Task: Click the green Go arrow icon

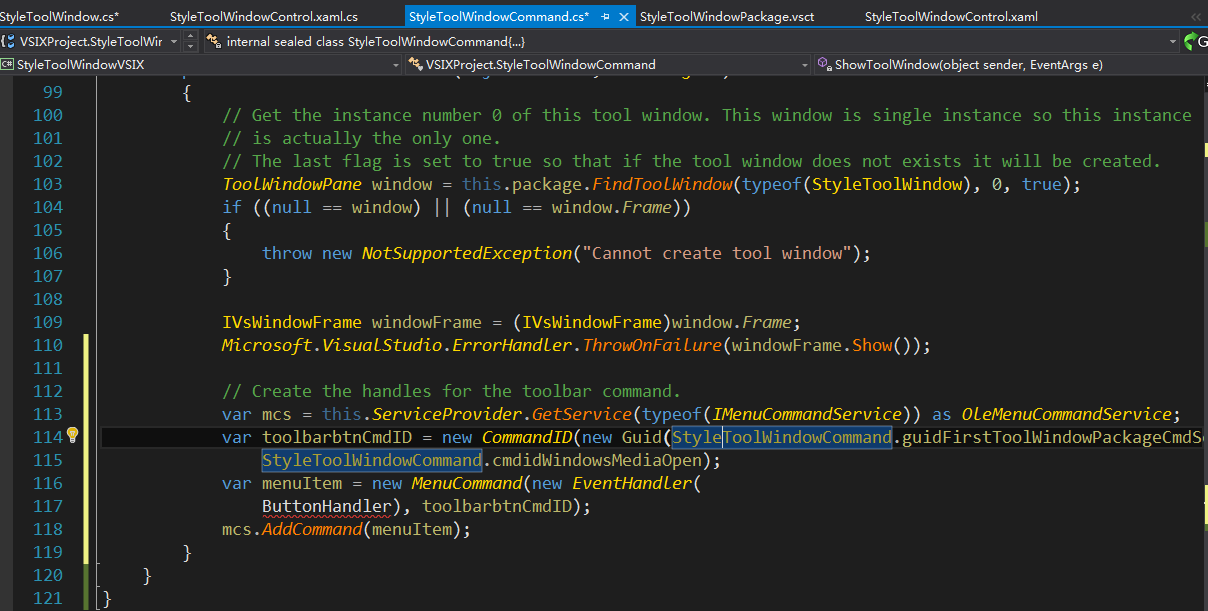Action: 1192,41
